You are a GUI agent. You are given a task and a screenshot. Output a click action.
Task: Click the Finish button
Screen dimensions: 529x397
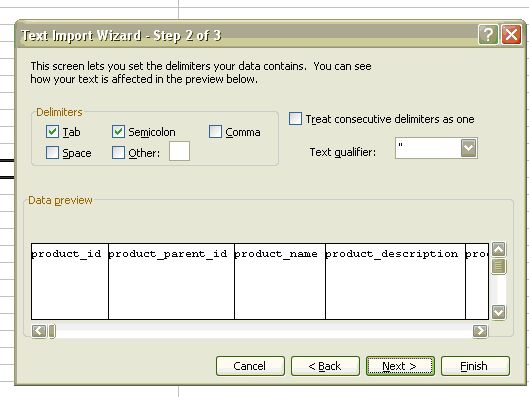tap(475, 366)
